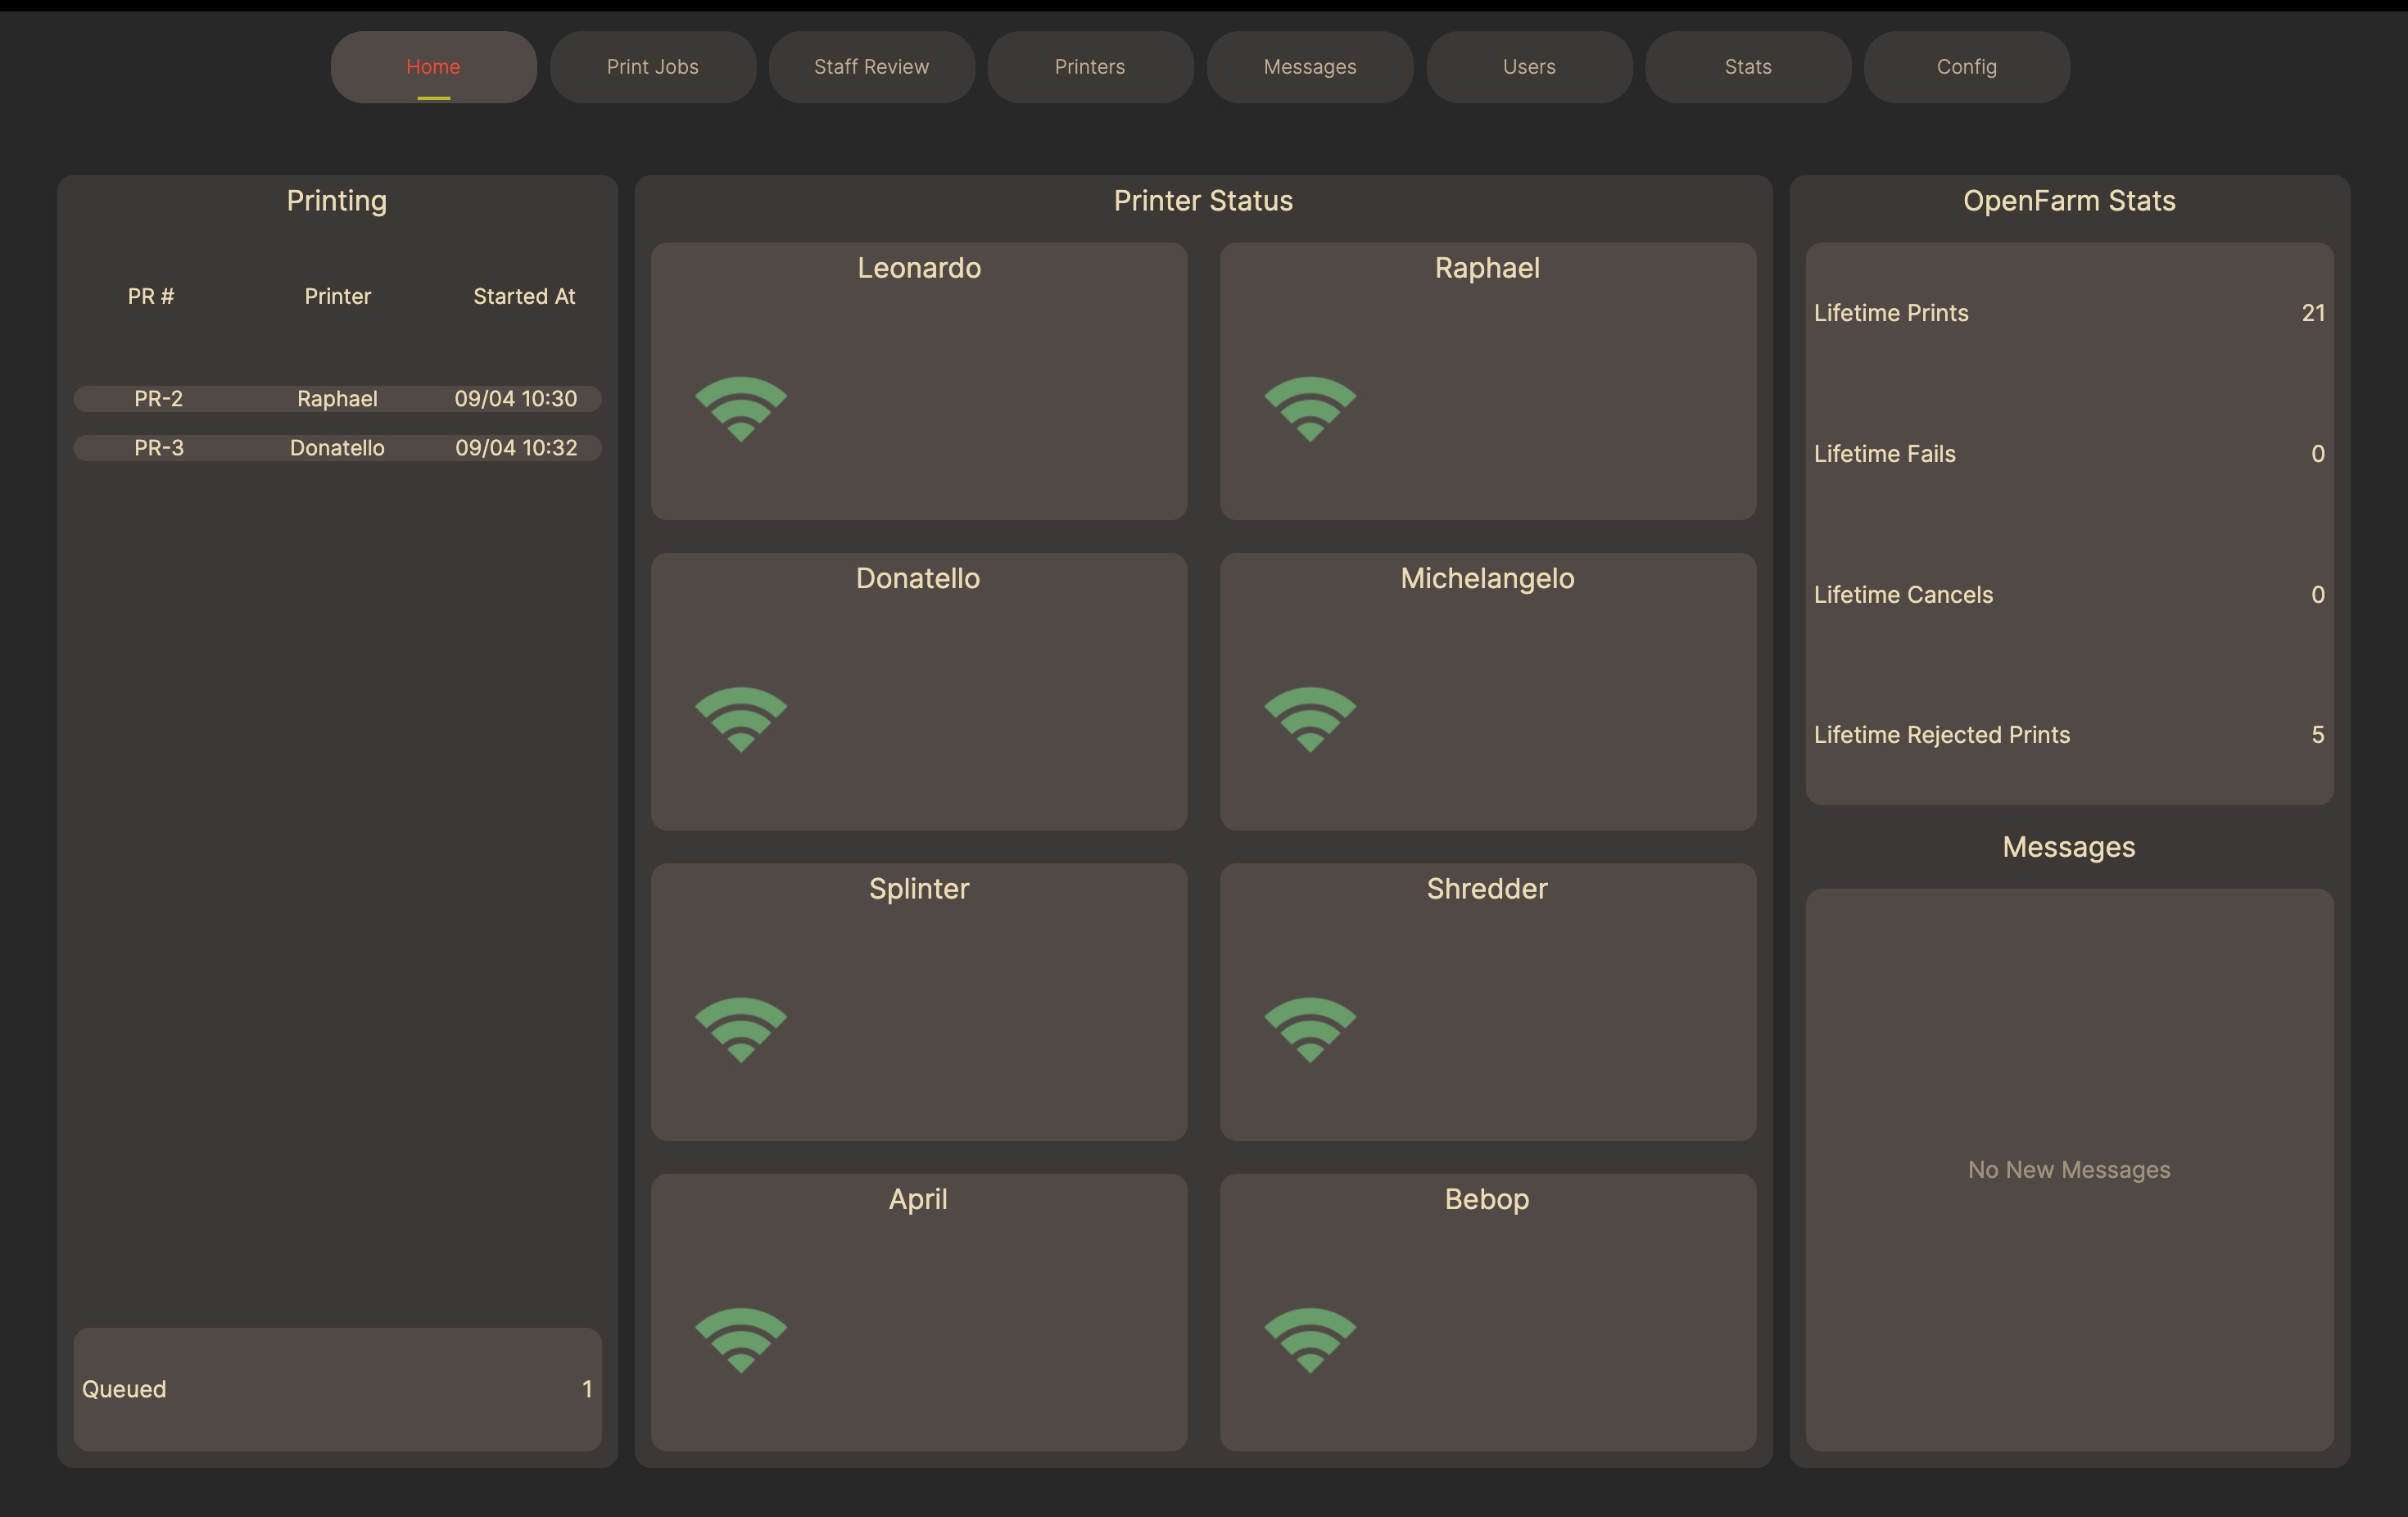Open the Staff Review tab
2408x1517 pixels.
[x=871, y=66]
